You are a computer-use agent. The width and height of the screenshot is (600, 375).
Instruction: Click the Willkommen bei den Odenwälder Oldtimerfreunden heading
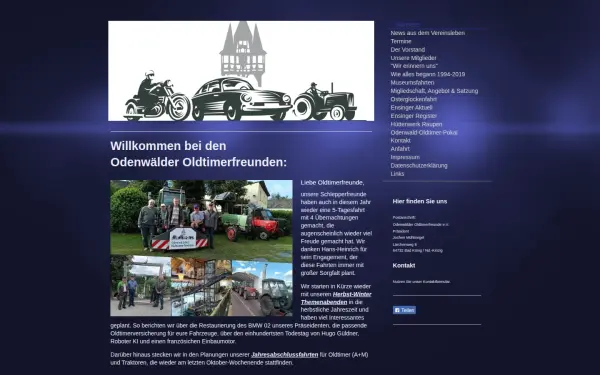[x=199, y=154]
